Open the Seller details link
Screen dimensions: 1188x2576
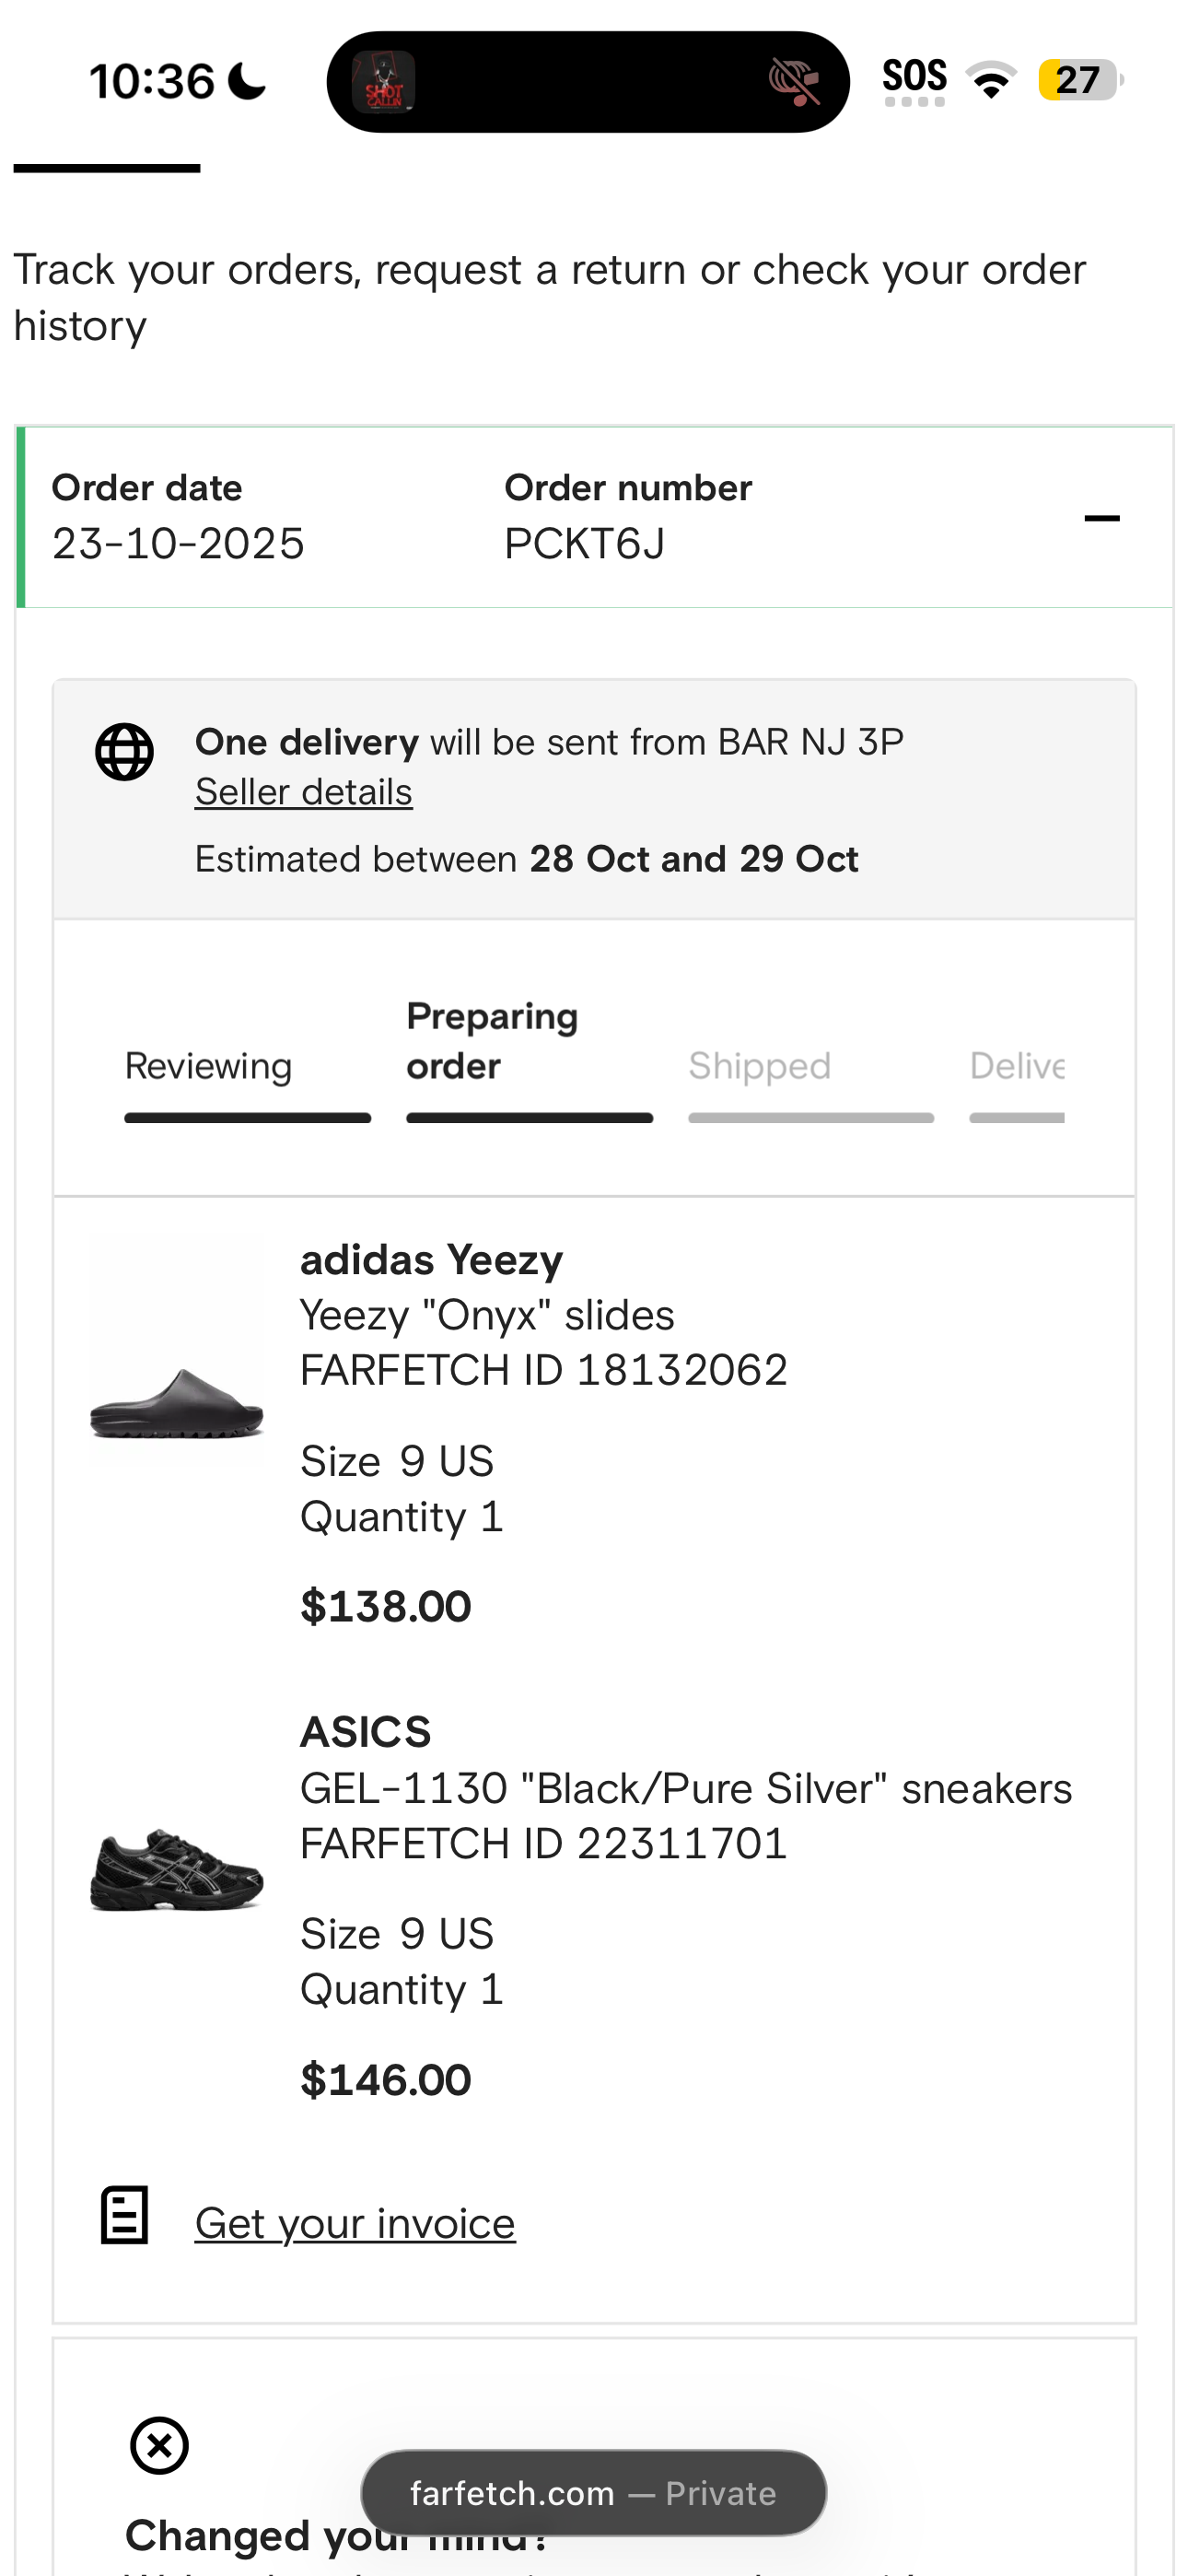[303, 792]
